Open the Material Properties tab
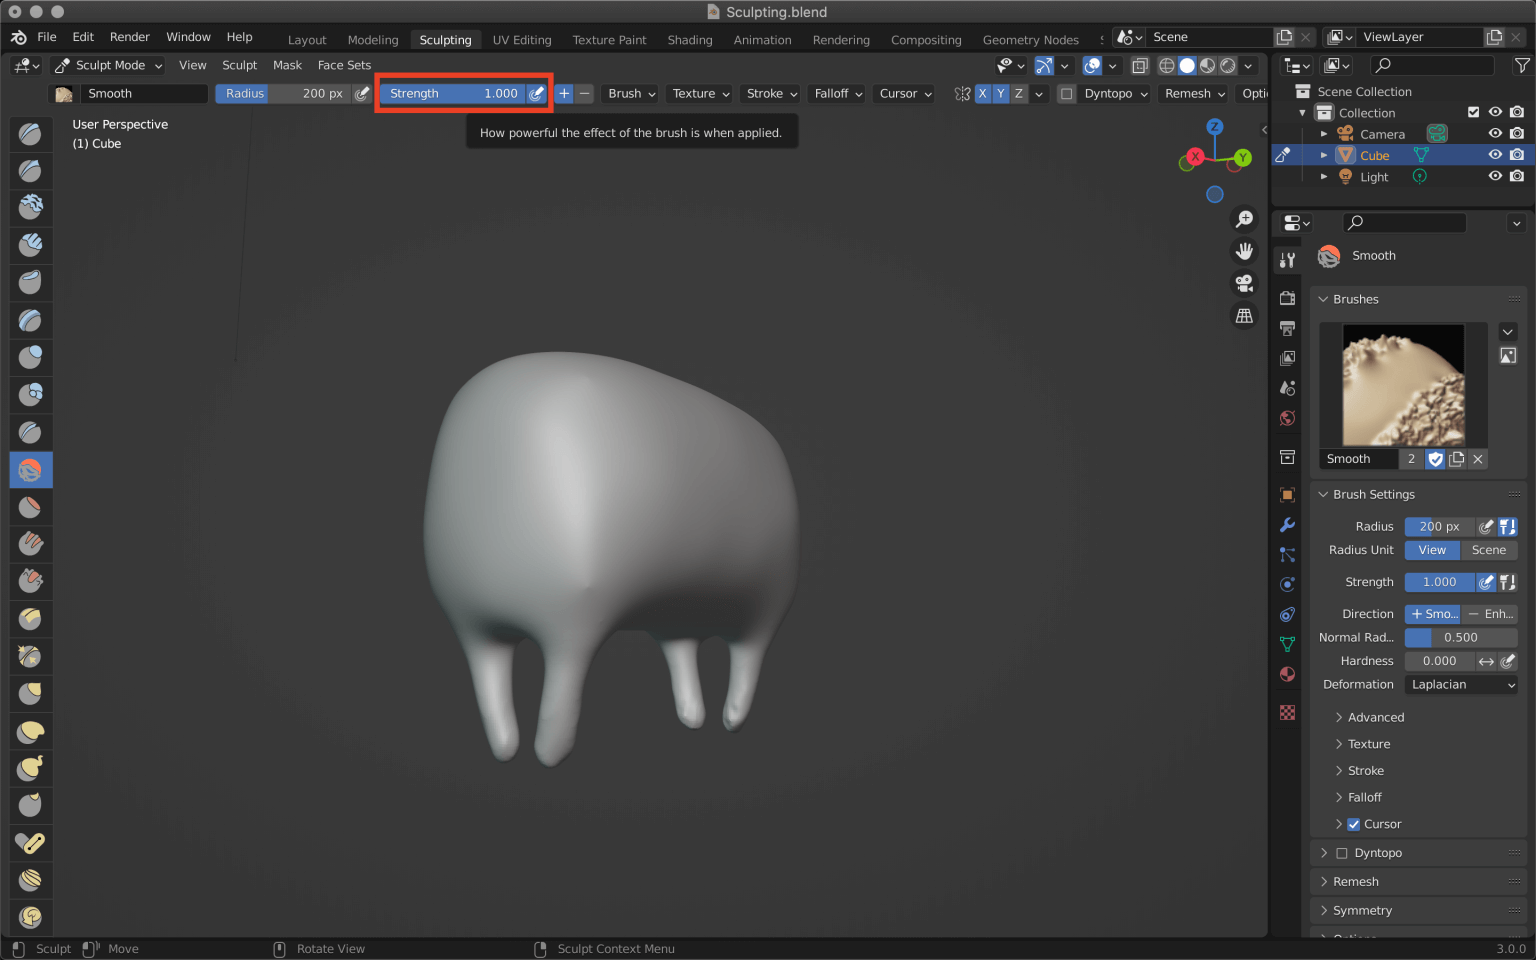The height and width of the screenshot is (960, 1536). click(1287, 673)
